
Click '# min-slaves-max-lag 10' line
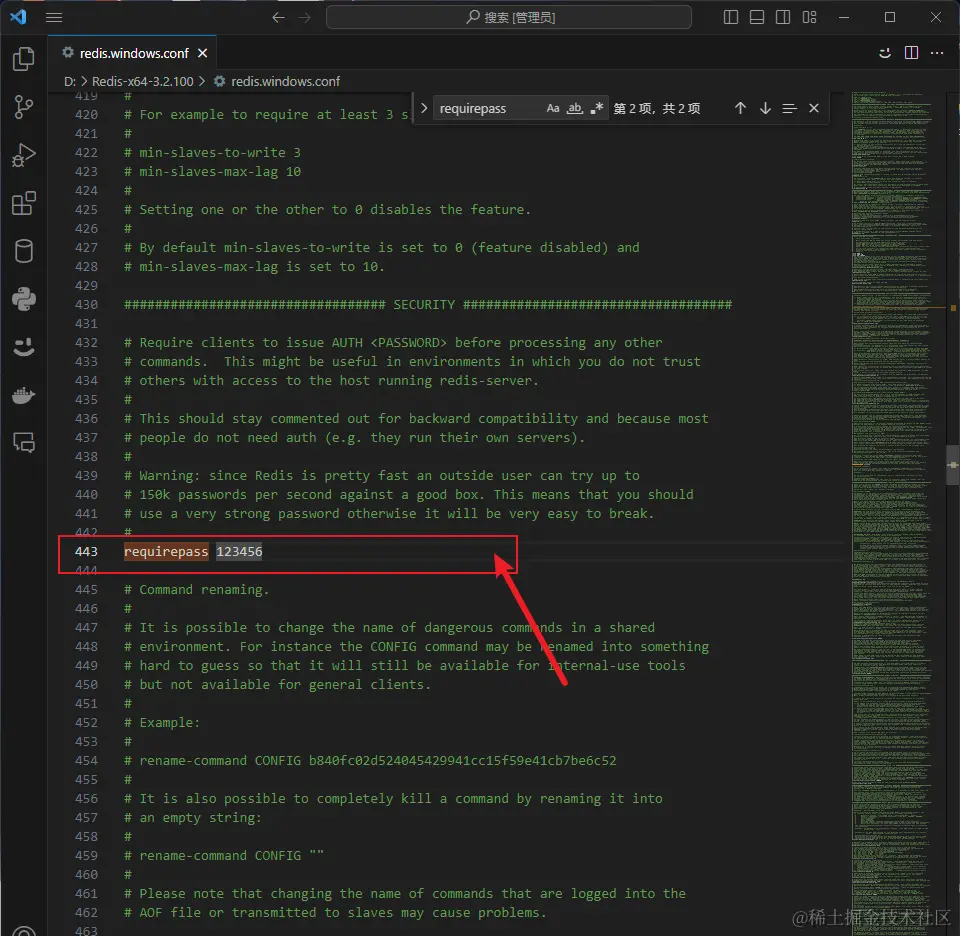click(x=212, y=171)
